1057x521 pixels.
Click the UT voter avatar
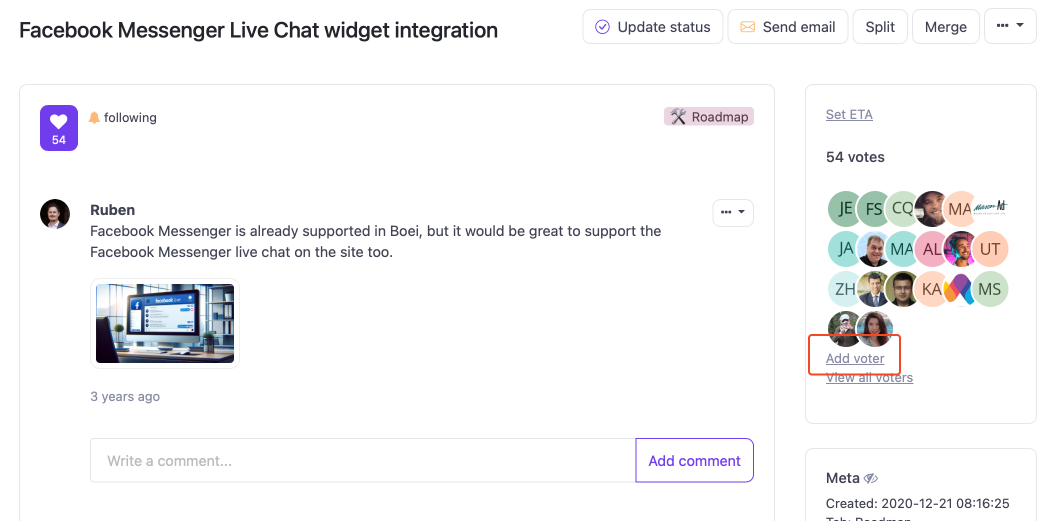990,249
